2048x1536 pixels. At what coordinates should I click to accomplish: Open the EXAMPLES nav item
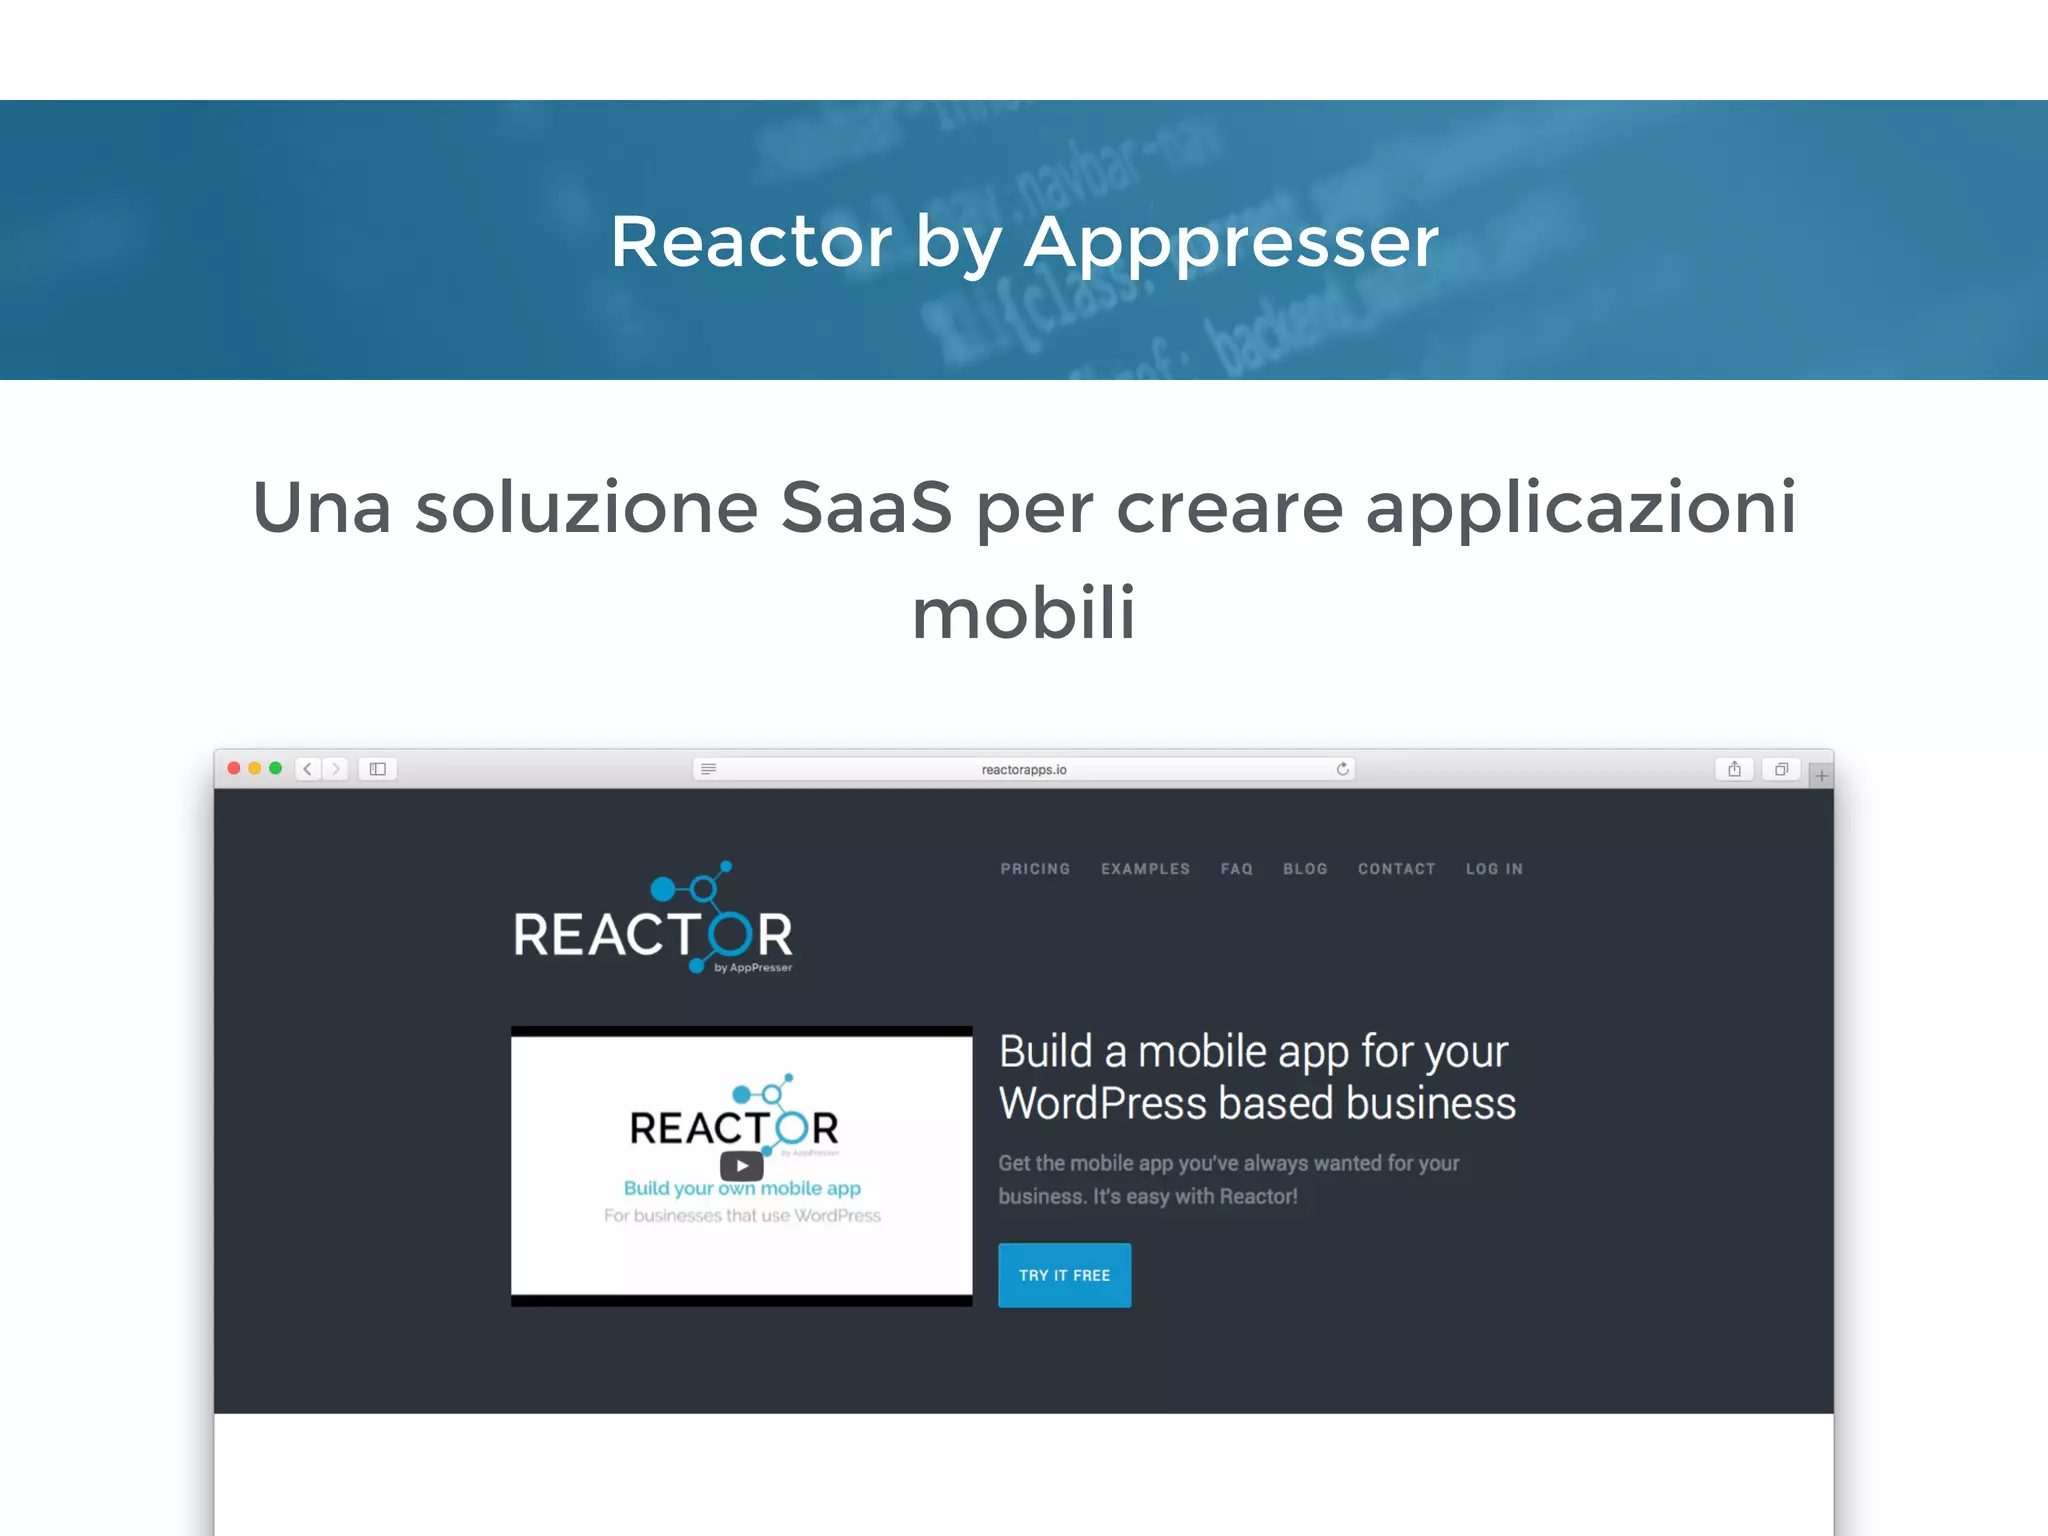click(1145, 869)
